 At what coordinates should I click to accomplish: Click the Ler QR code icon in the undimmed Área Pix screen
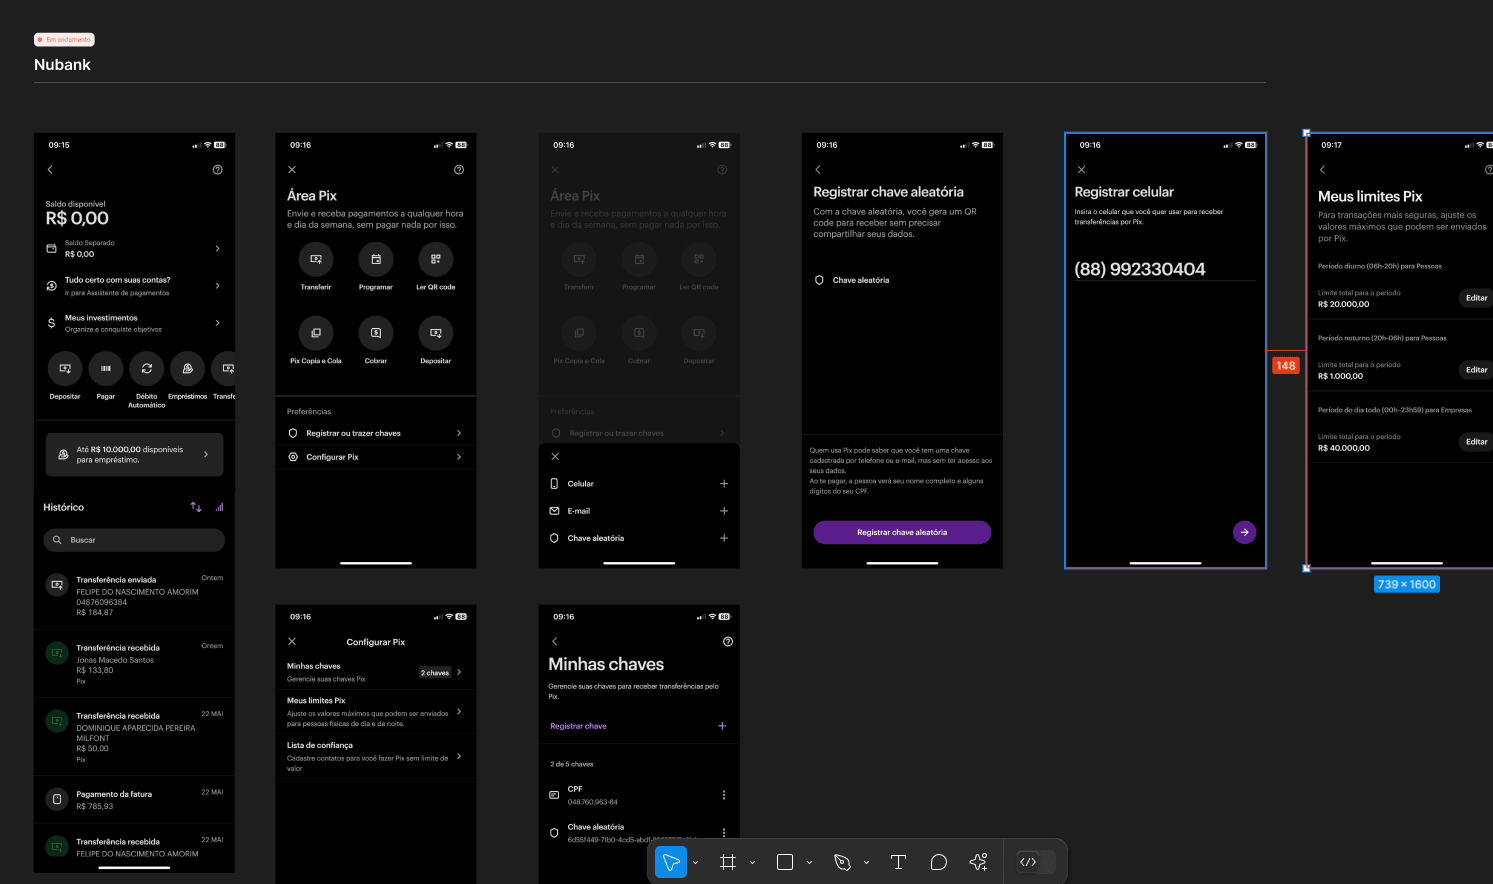(436, 259)
